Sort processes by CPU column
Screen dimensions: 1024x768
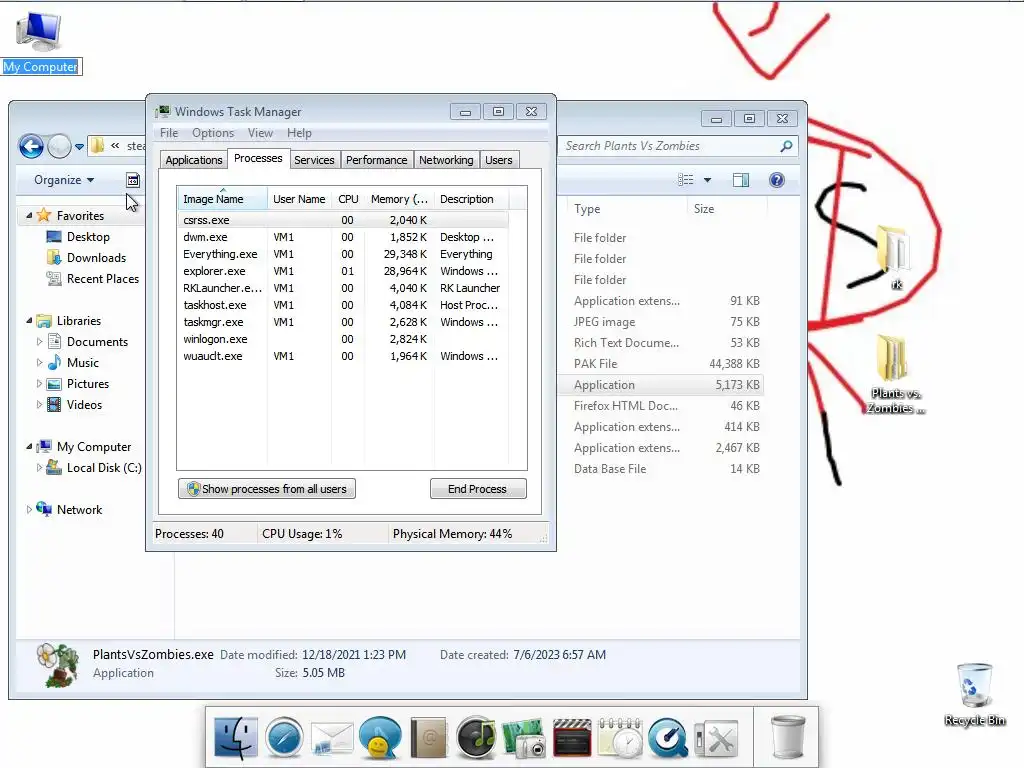(x=348, y=199)
